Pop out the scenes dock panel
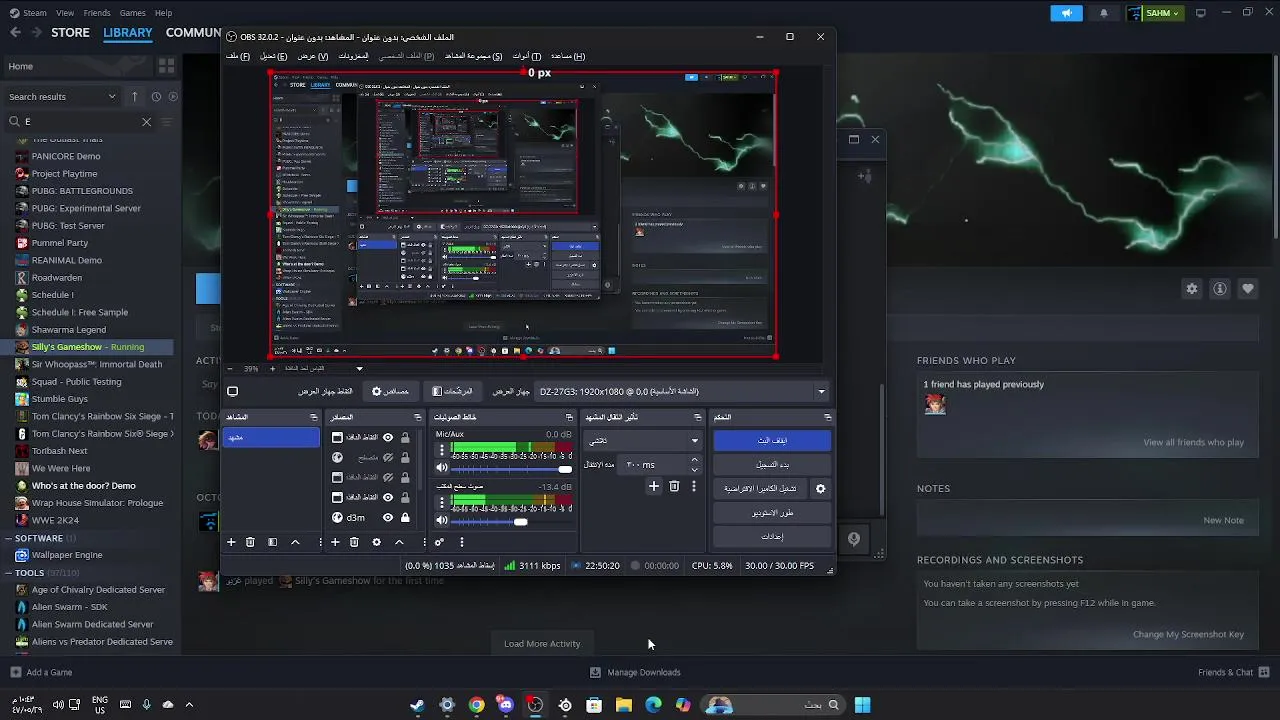Screen dimensions: 1280x720 pos(313,417)
